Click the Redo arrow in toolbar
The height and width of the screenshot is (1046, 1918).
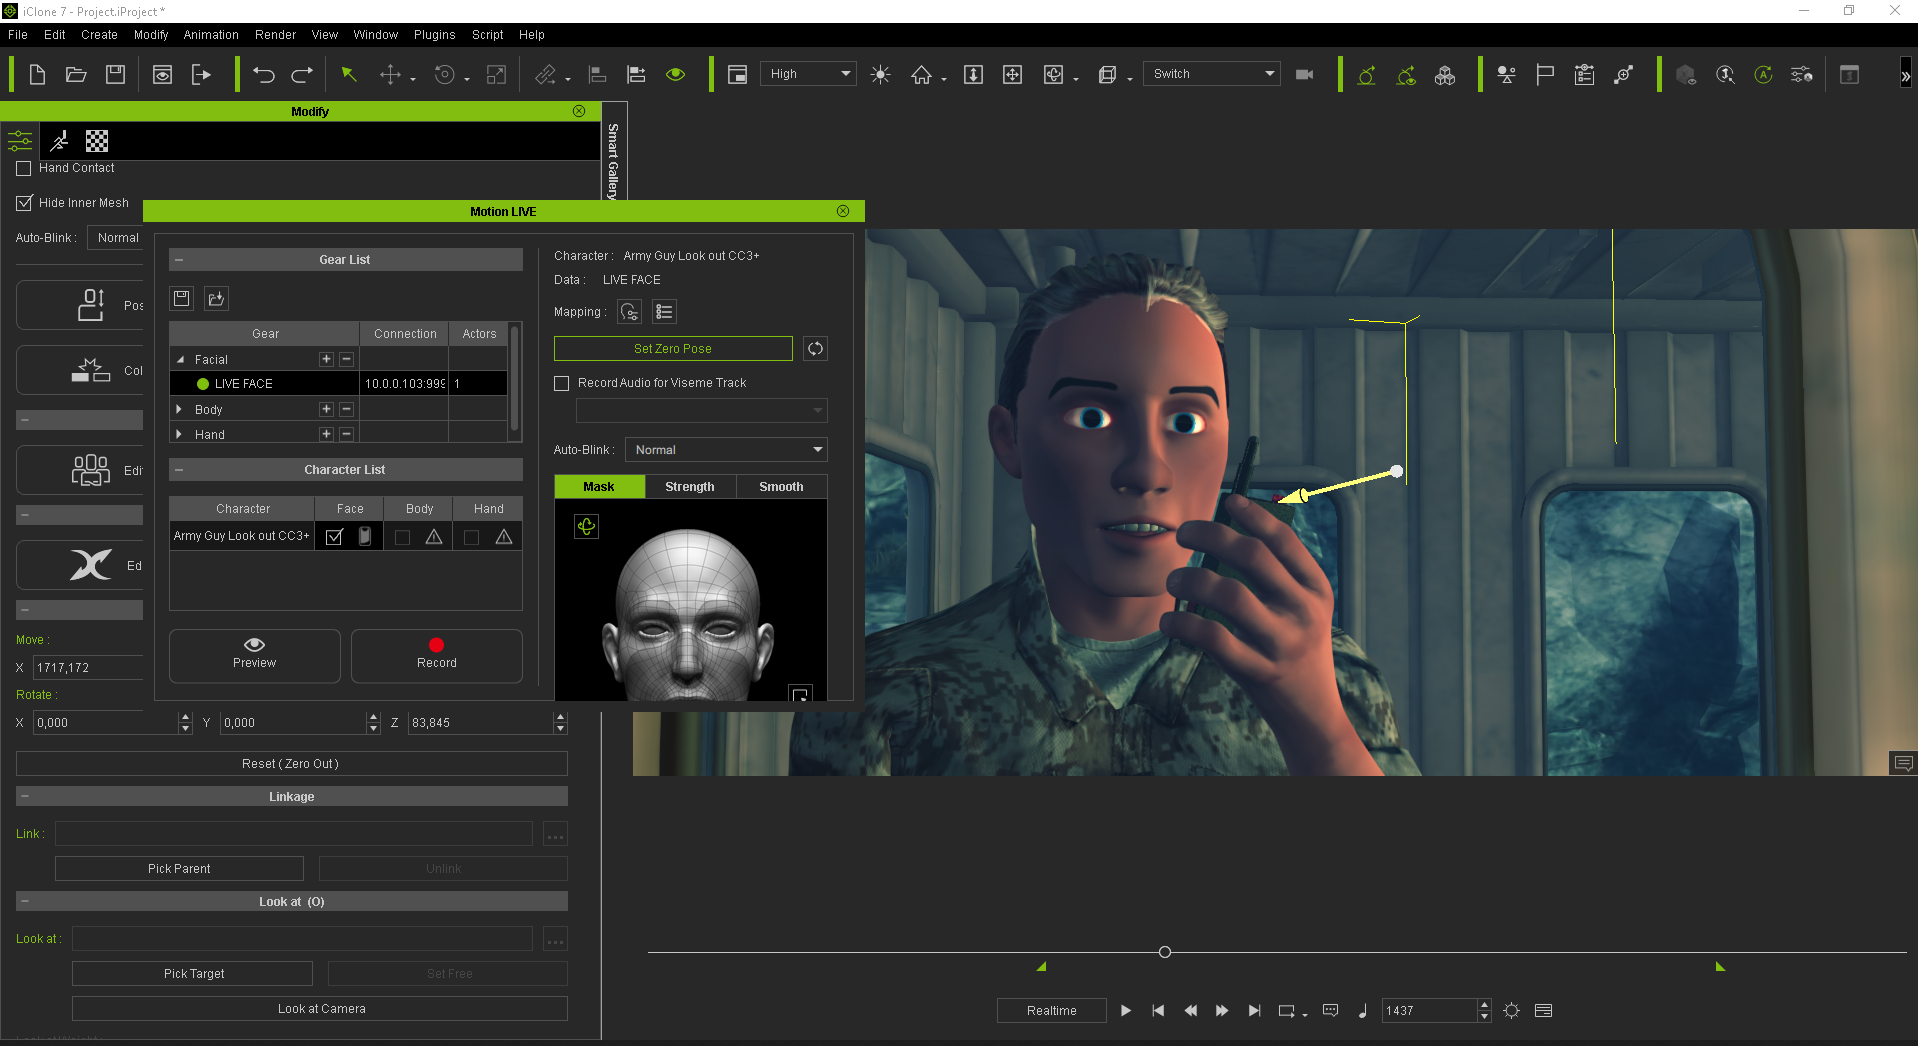(302, 74)
